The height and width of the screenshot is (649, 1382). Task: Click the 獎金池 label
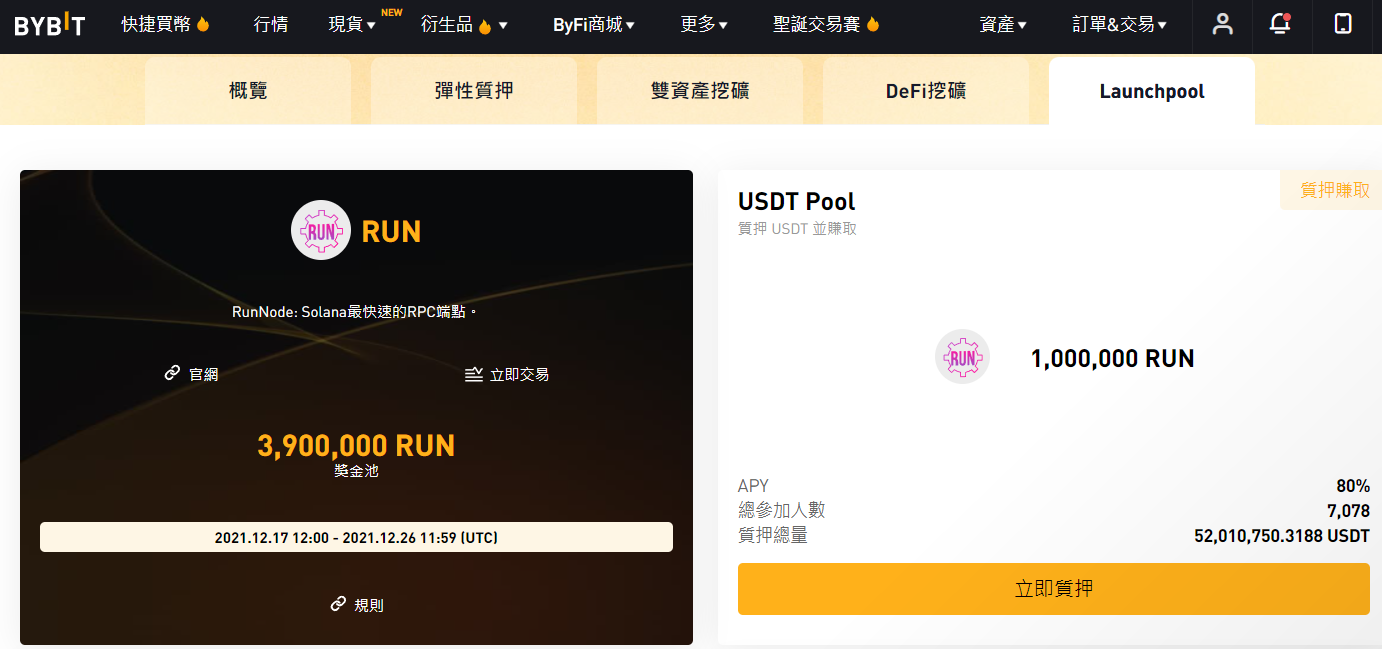tap(356, 470)
